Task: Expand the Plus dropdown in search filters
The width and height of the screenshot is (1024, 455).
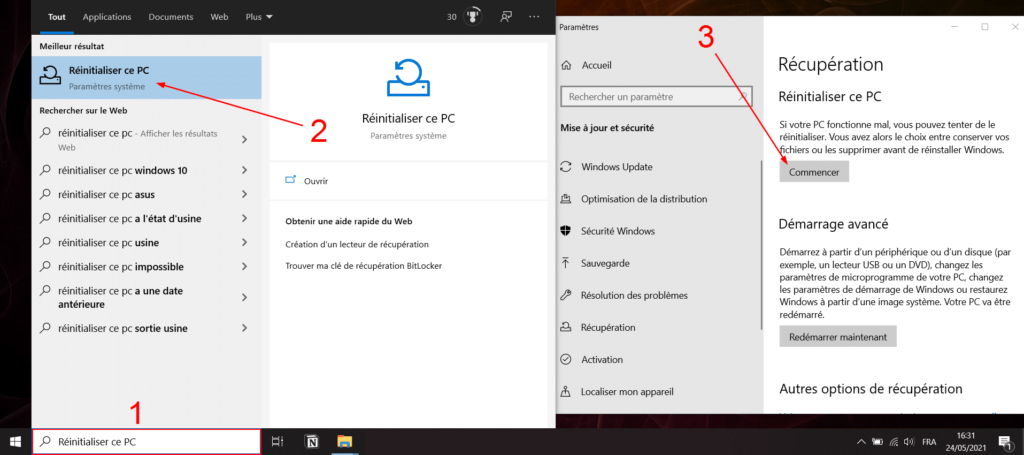Action: [259, 17]
